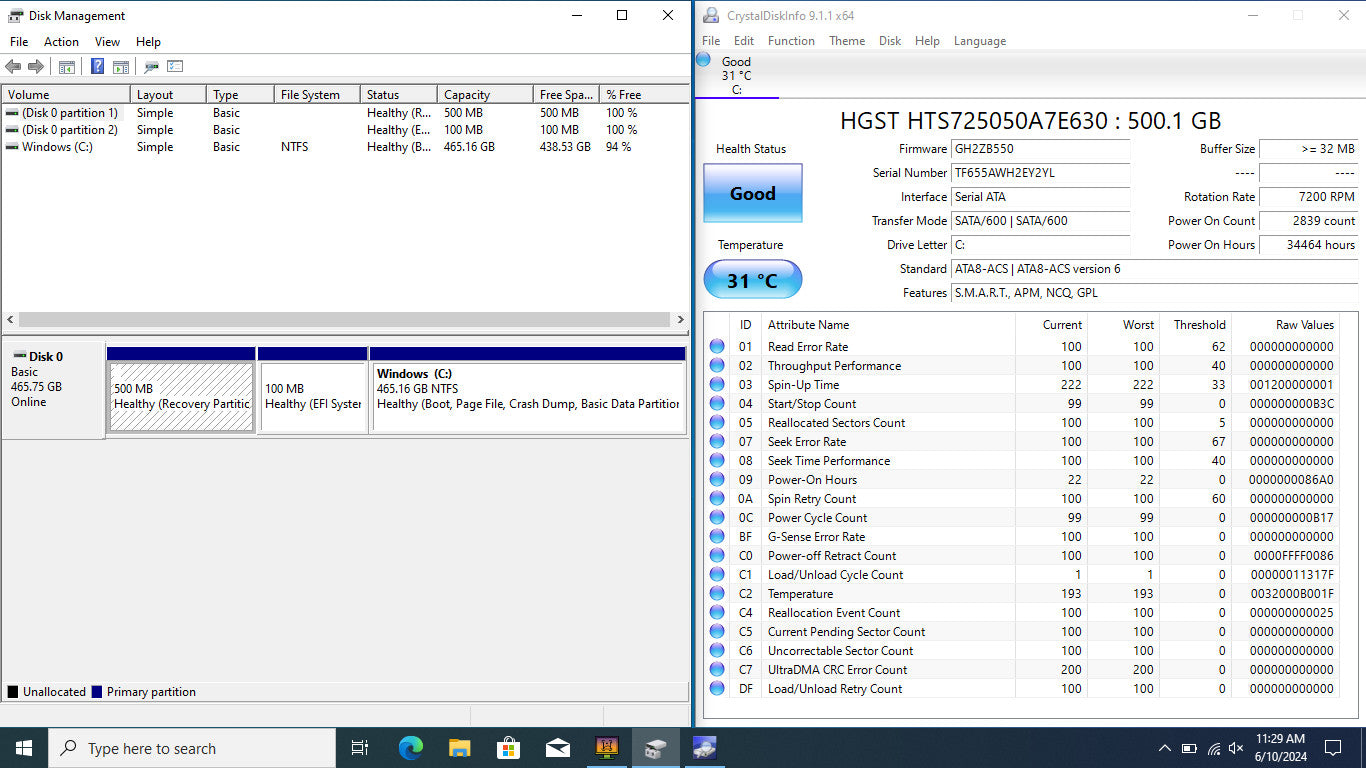Click the Help icon in Disk Management toolbar

(97, 67)
